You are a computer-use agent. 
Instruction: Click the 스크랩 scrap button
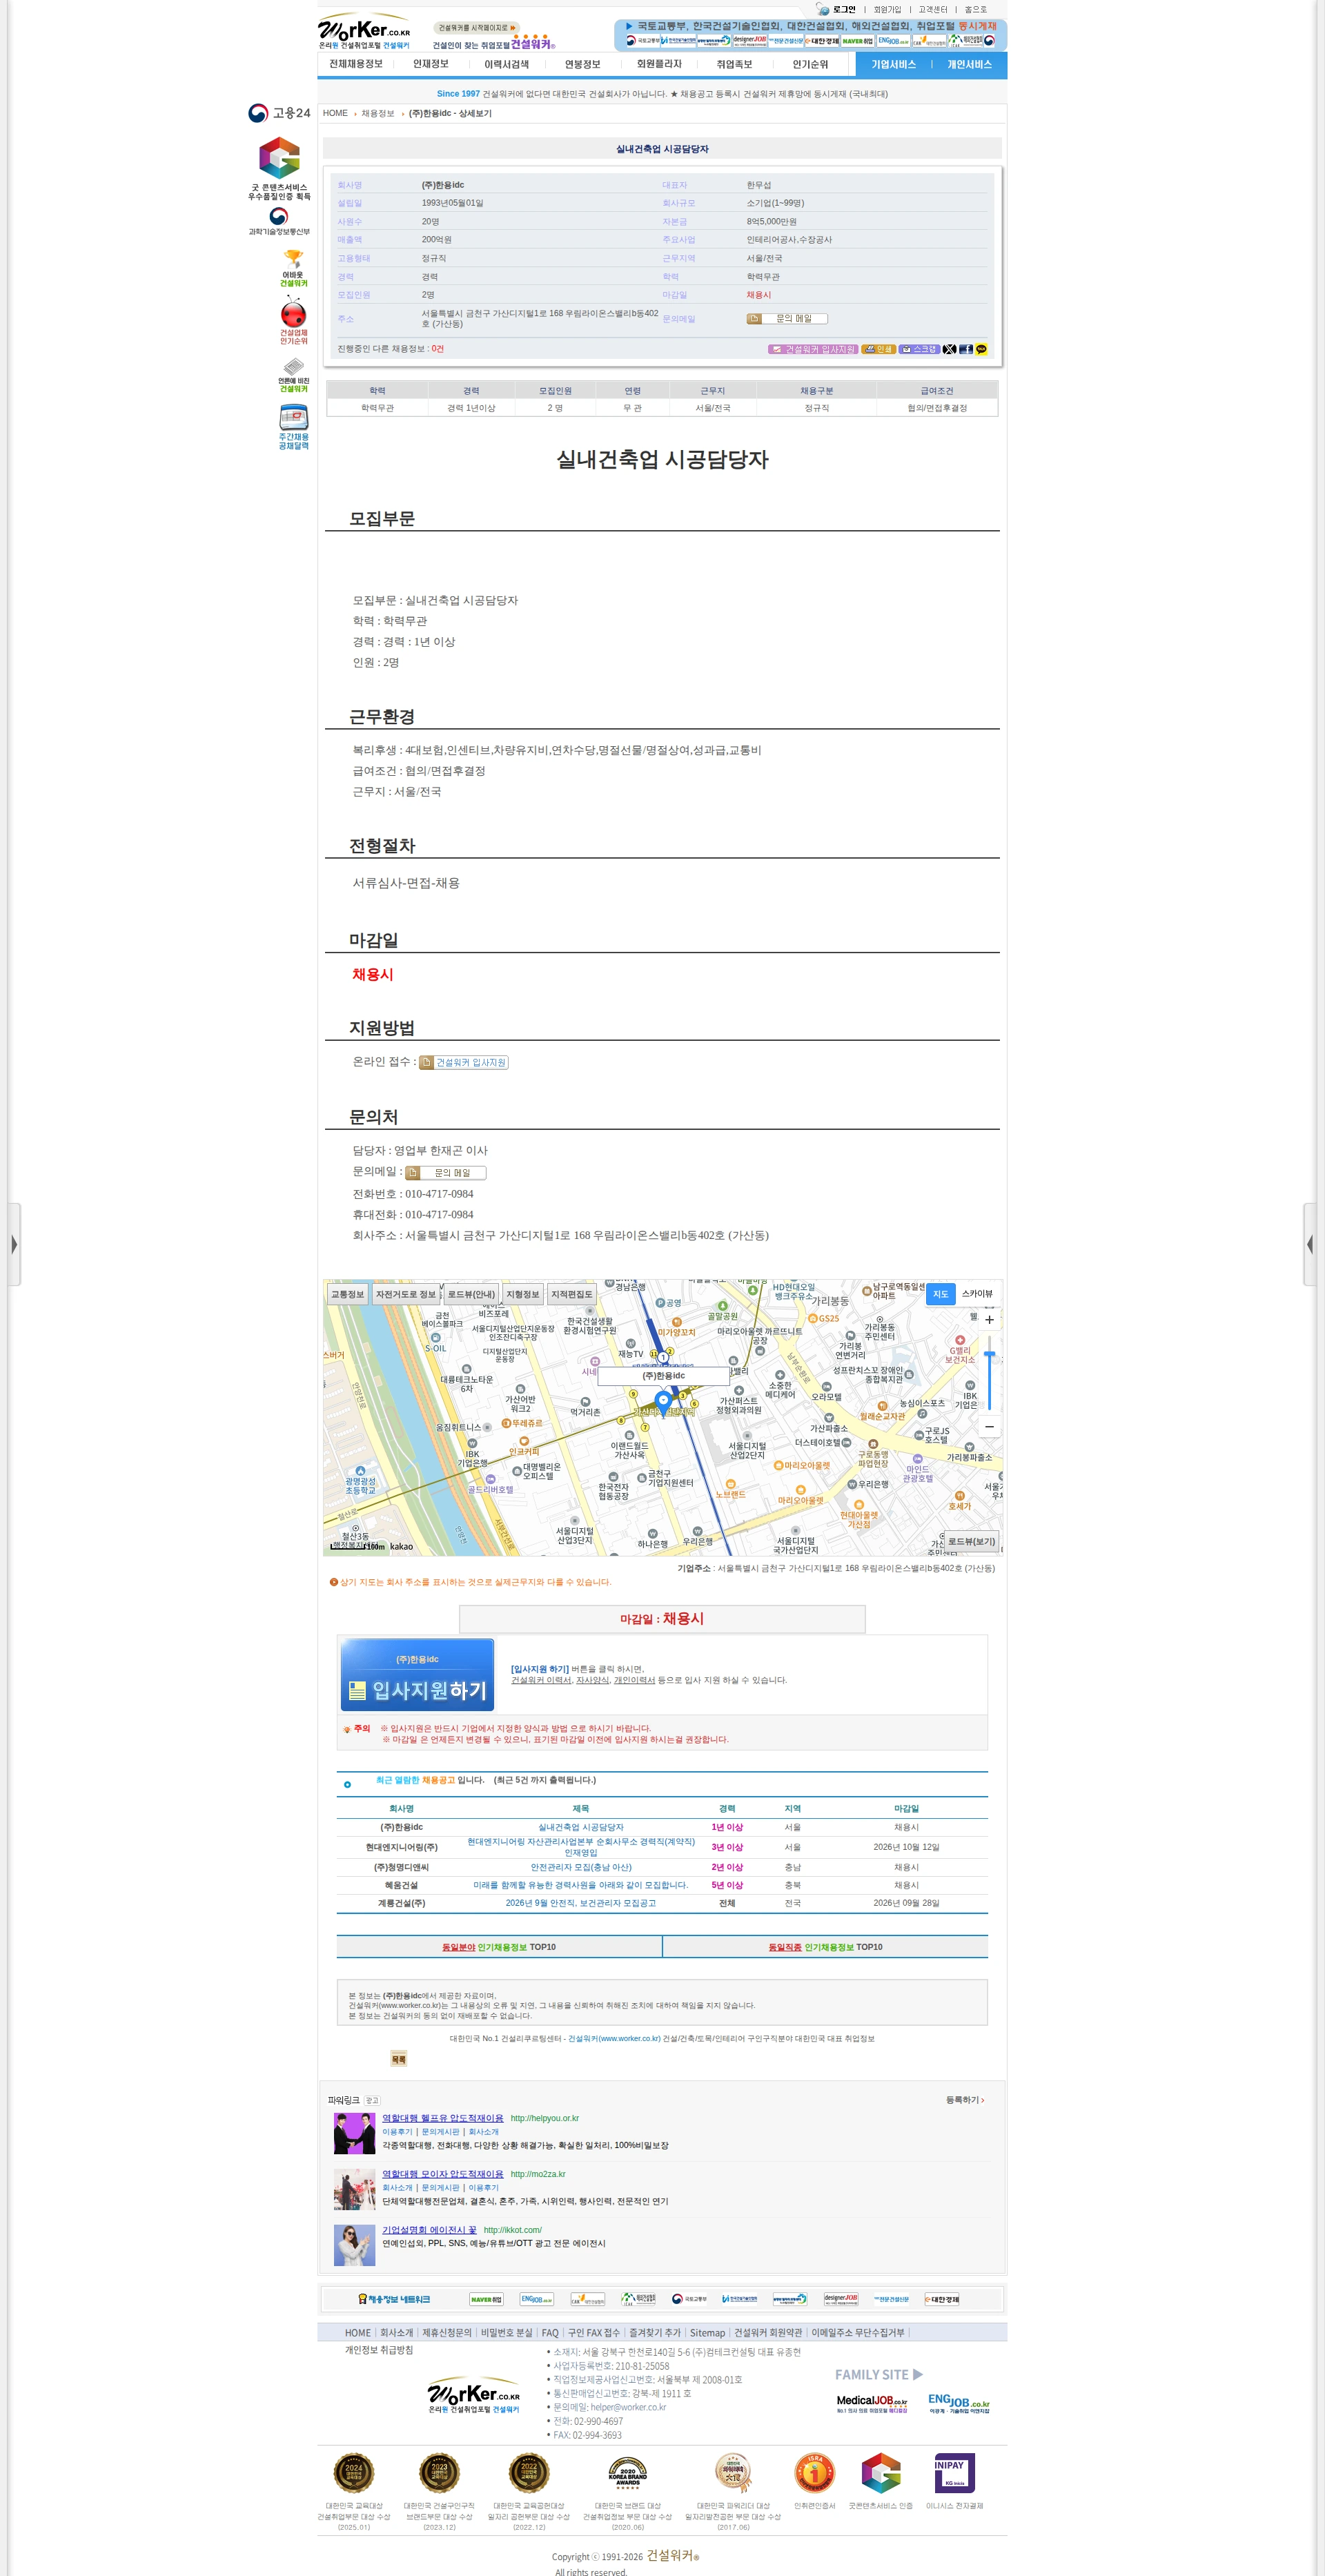click(x=918, y=349)
